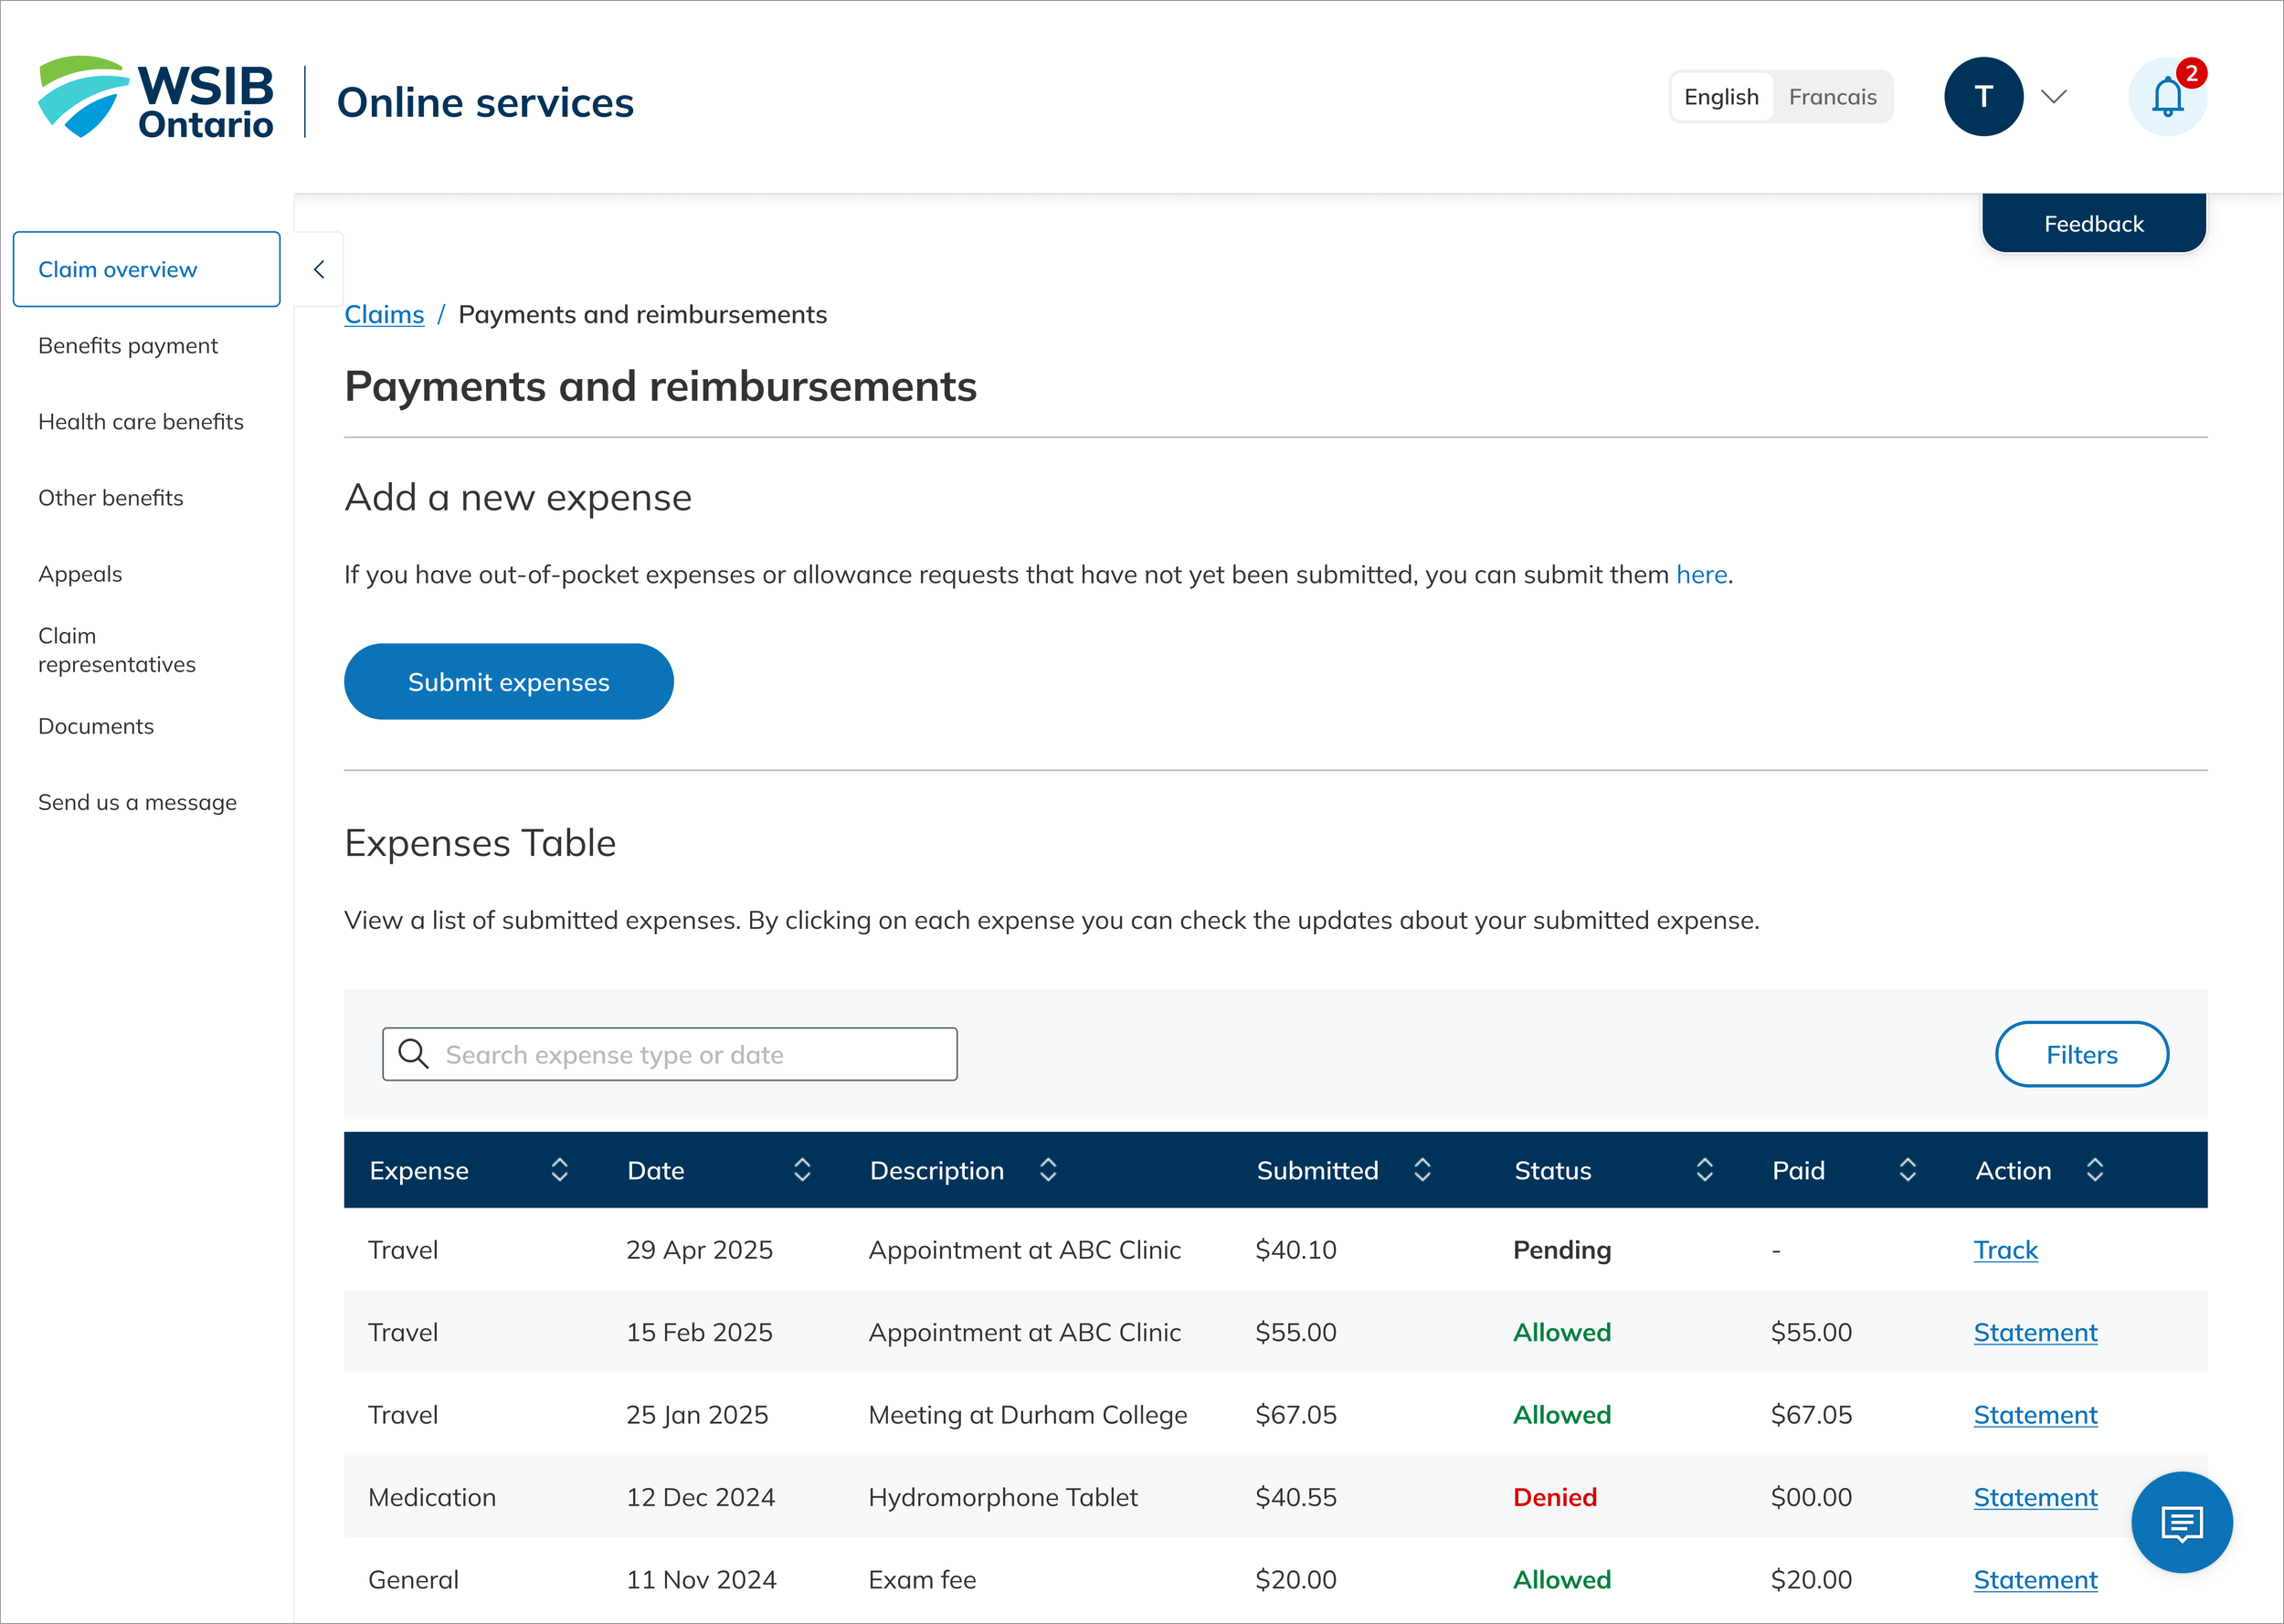Sort table by Date column arrows
2284x1624 pixels.
802,1170
